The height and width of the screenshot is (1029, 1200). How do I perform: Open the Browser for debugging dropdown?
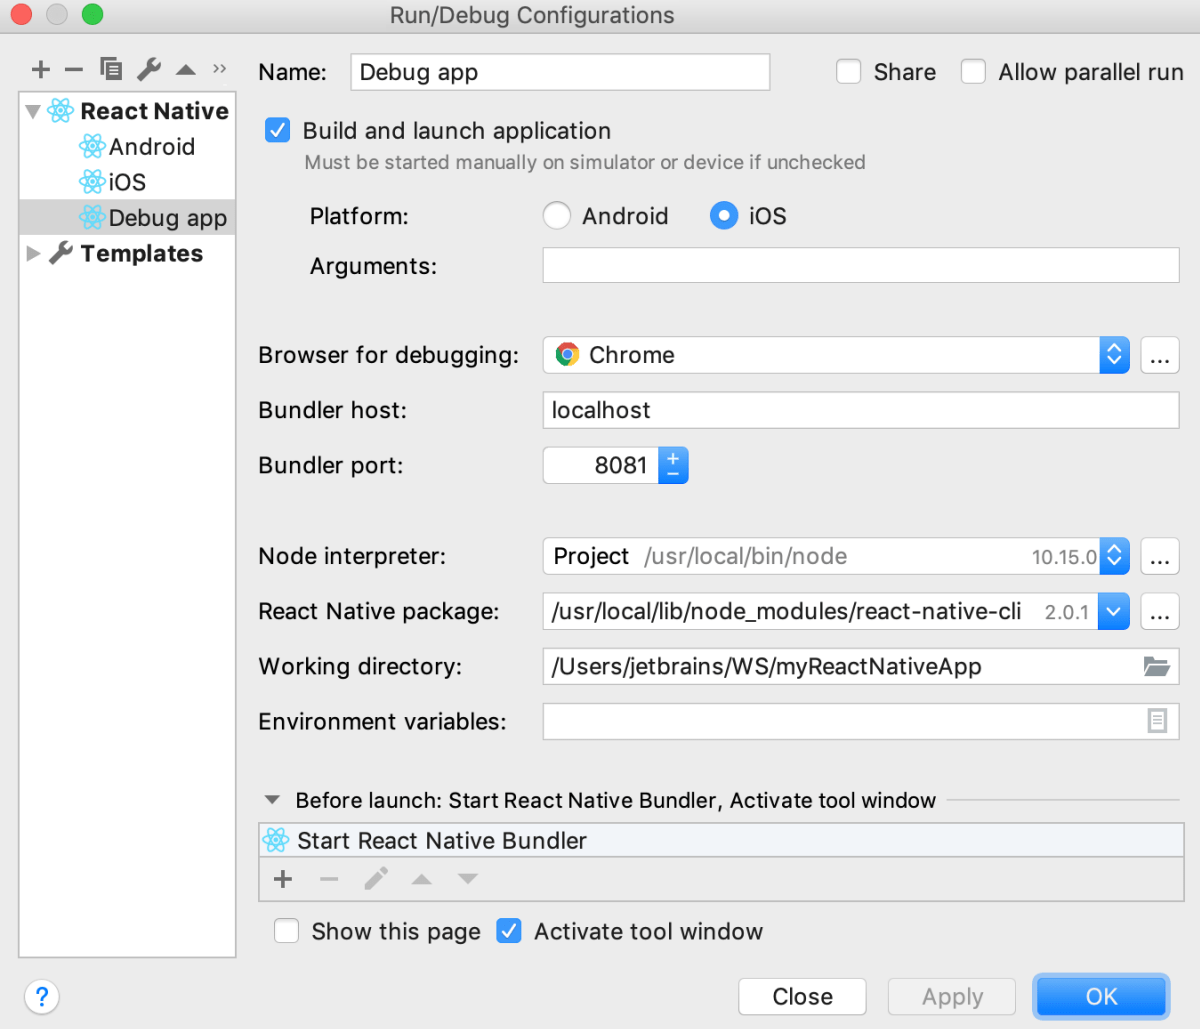[x=1114, y=355]
